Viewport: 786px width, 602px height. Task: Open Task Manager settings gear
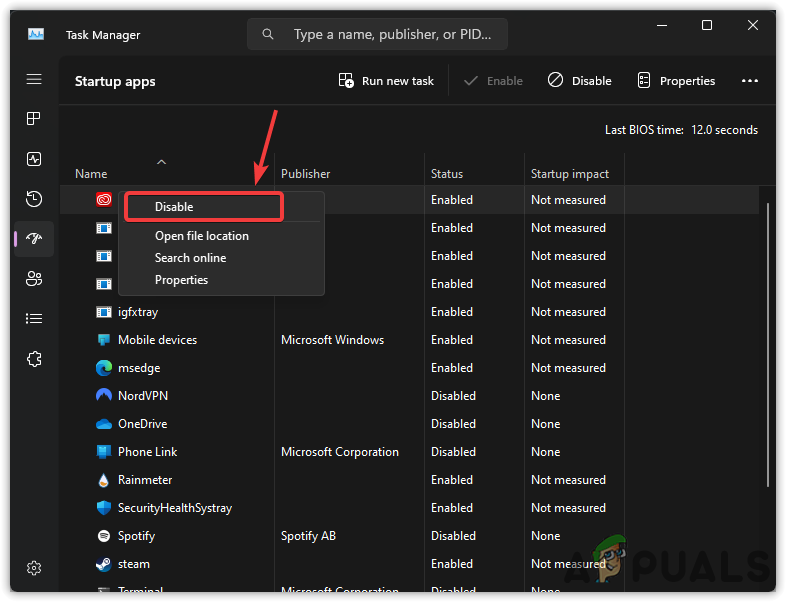pos(34,568)
